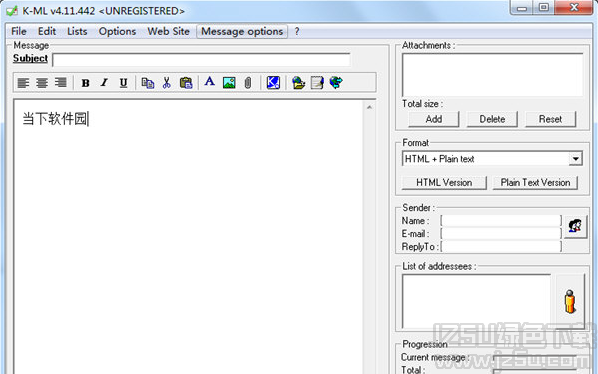Open the Lists menu
The image size is (598, 374).
(x=77, y=31)
